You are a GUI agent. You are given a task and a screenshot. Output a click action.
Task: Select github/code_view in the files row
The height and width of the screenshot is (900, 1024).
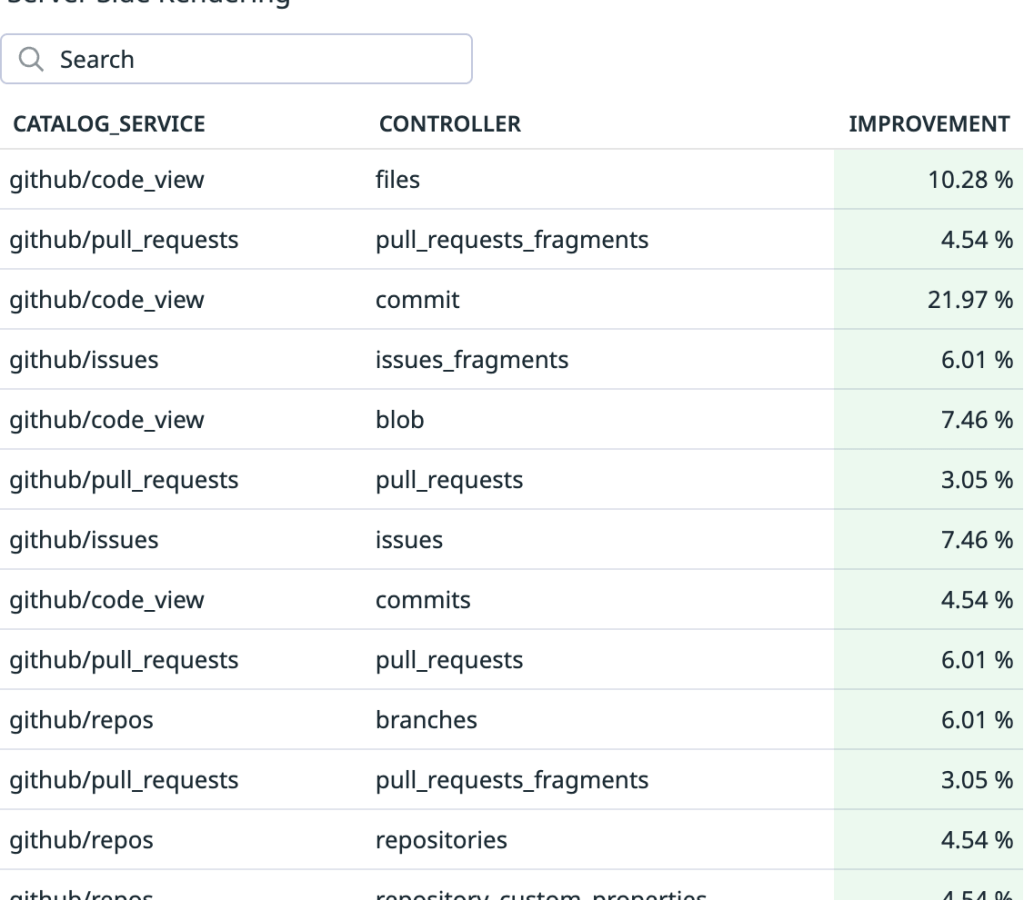pos(106,180)
